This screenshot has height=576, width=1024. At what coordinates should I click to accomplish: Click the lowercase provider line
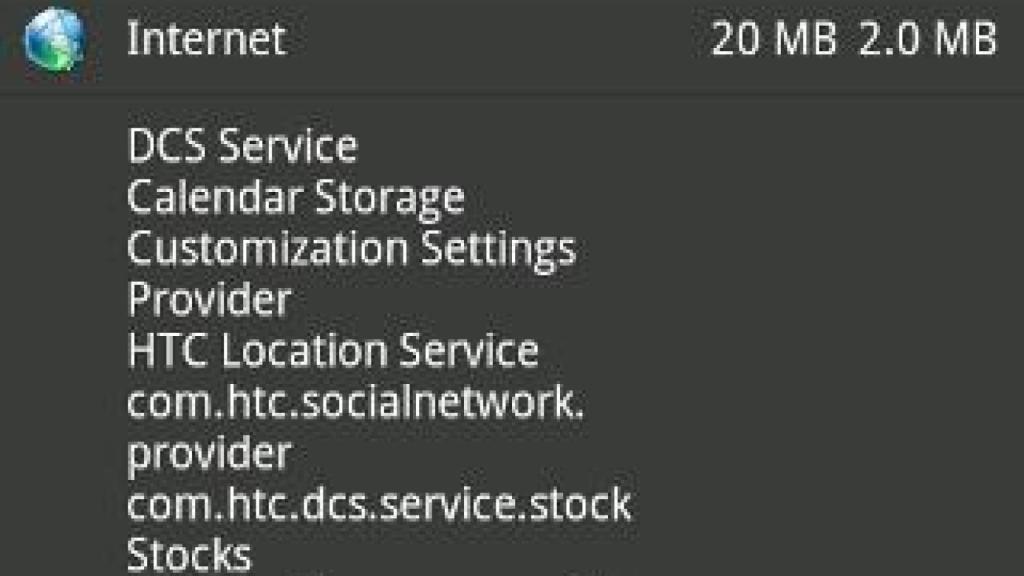pyautogui.click(x=209, y=453)
